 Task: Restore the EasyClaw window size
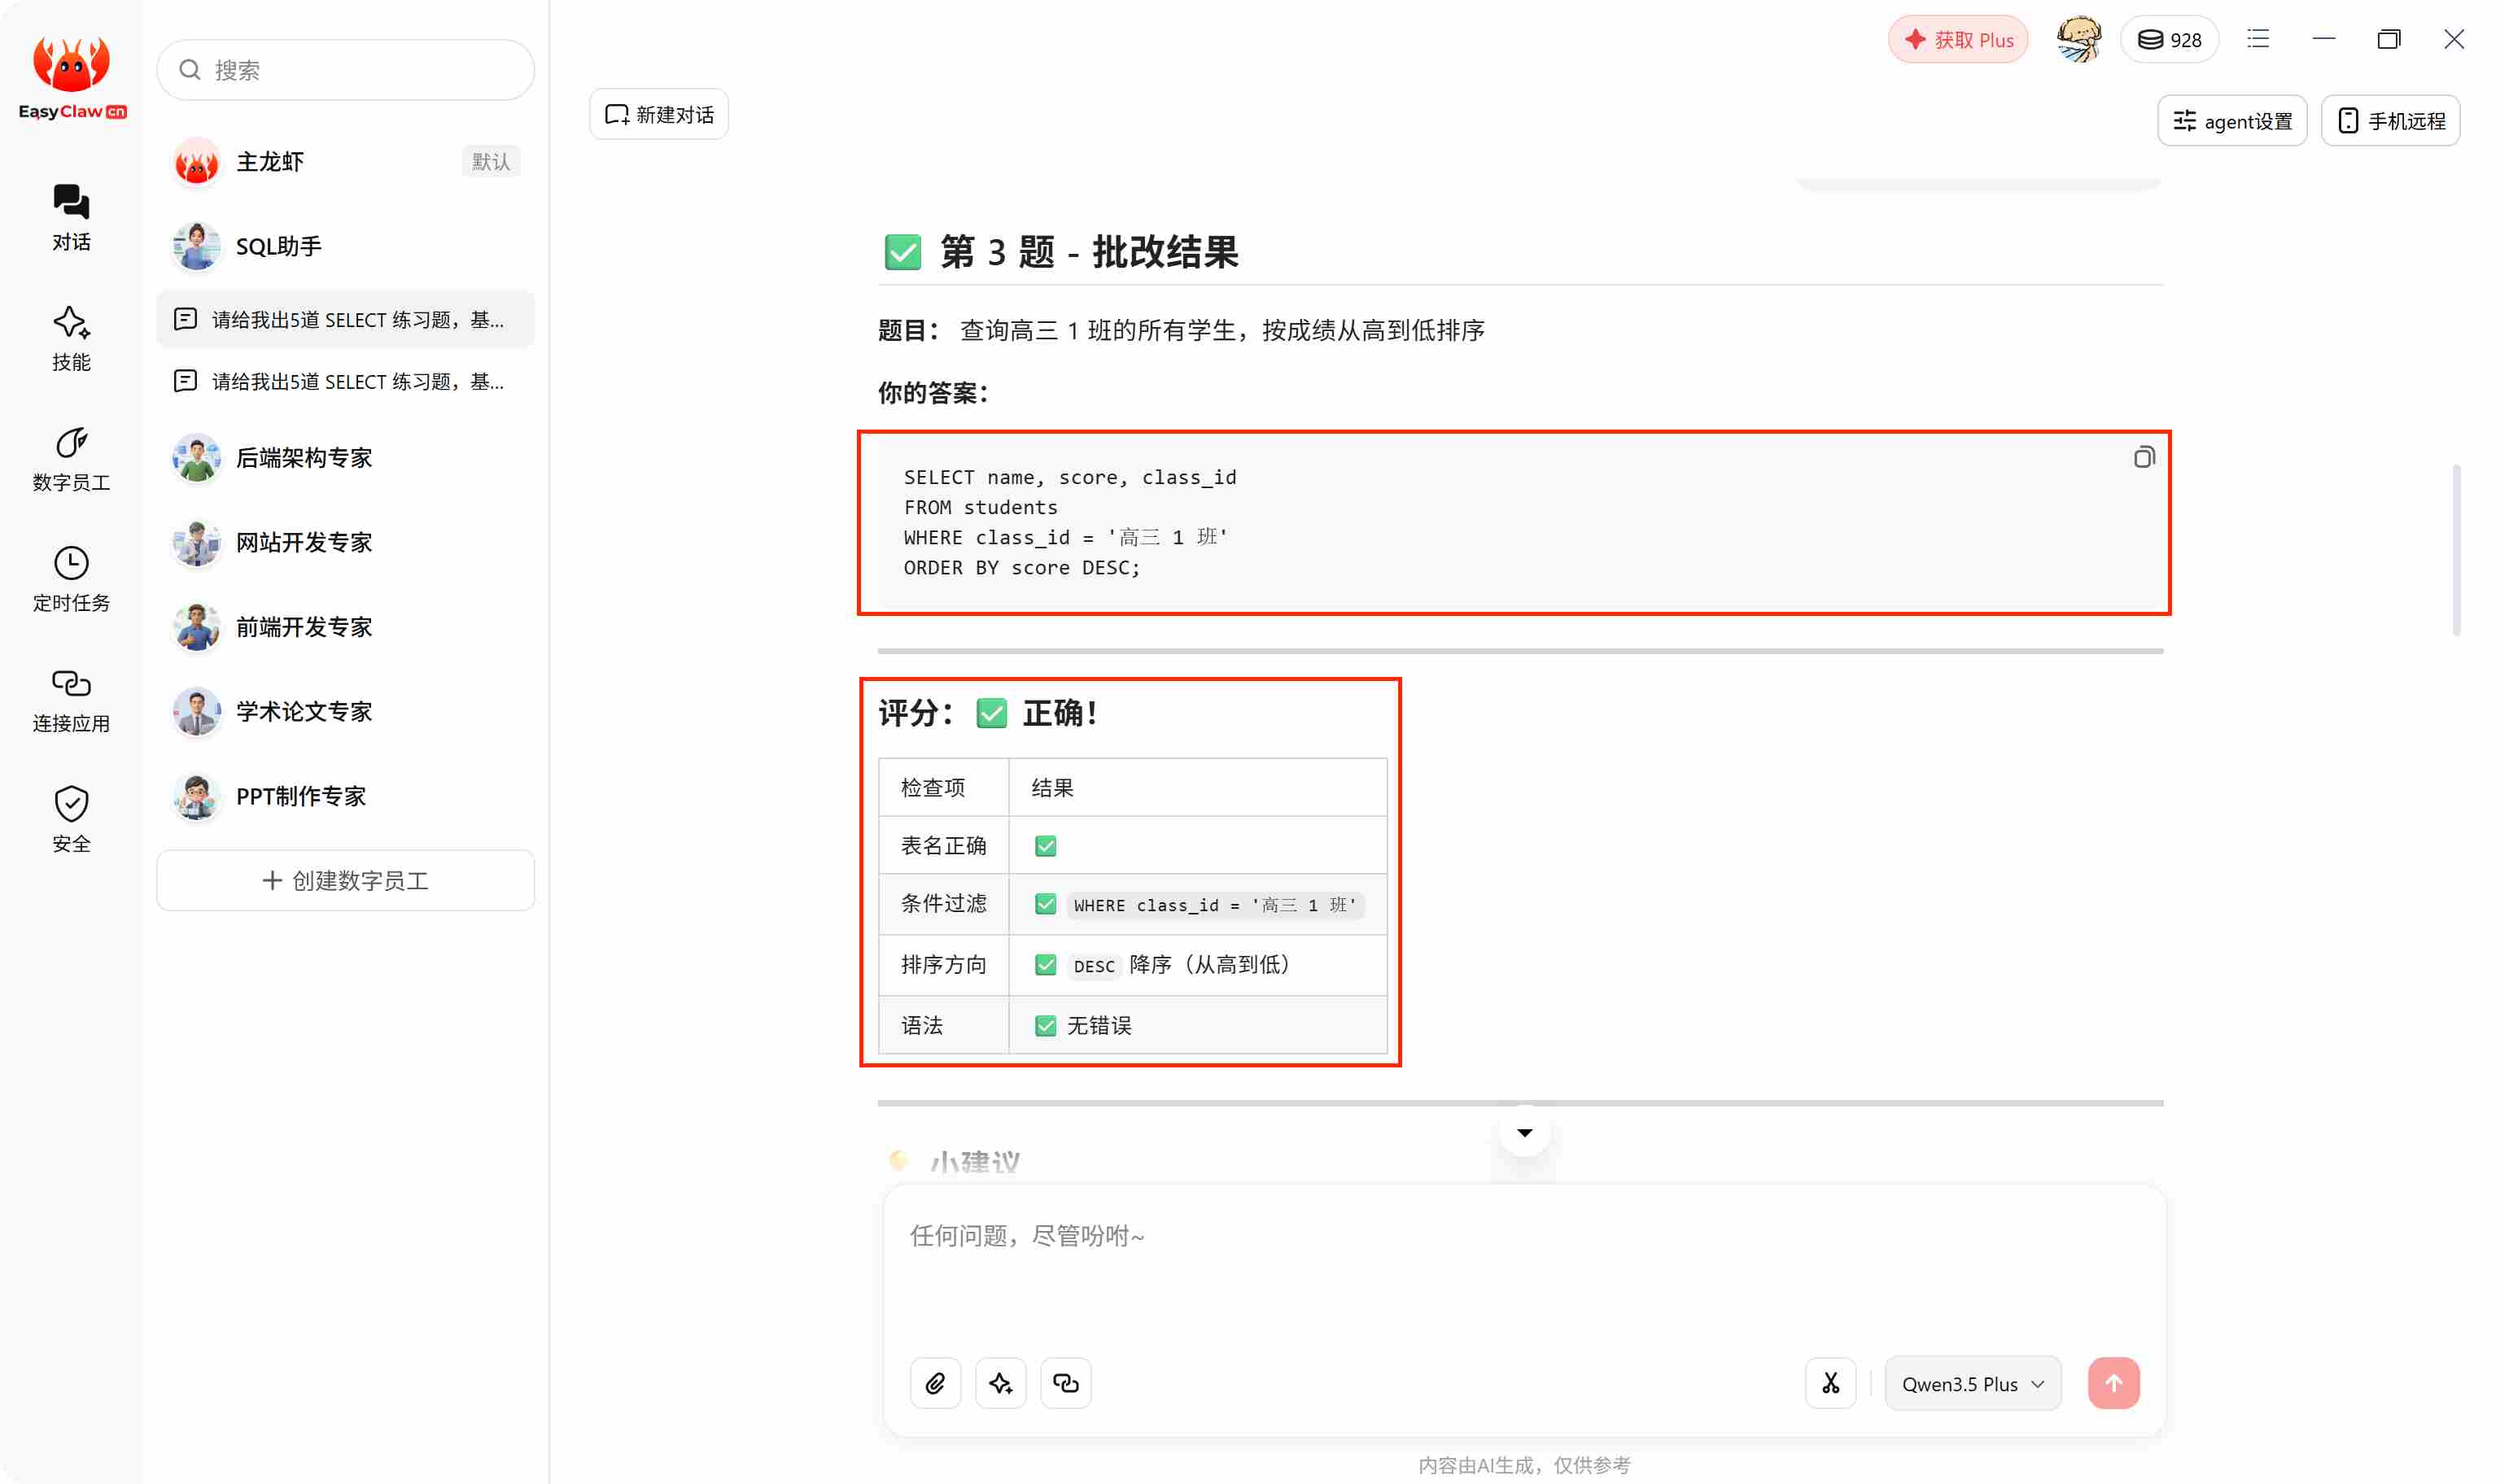coord(2388,39)
